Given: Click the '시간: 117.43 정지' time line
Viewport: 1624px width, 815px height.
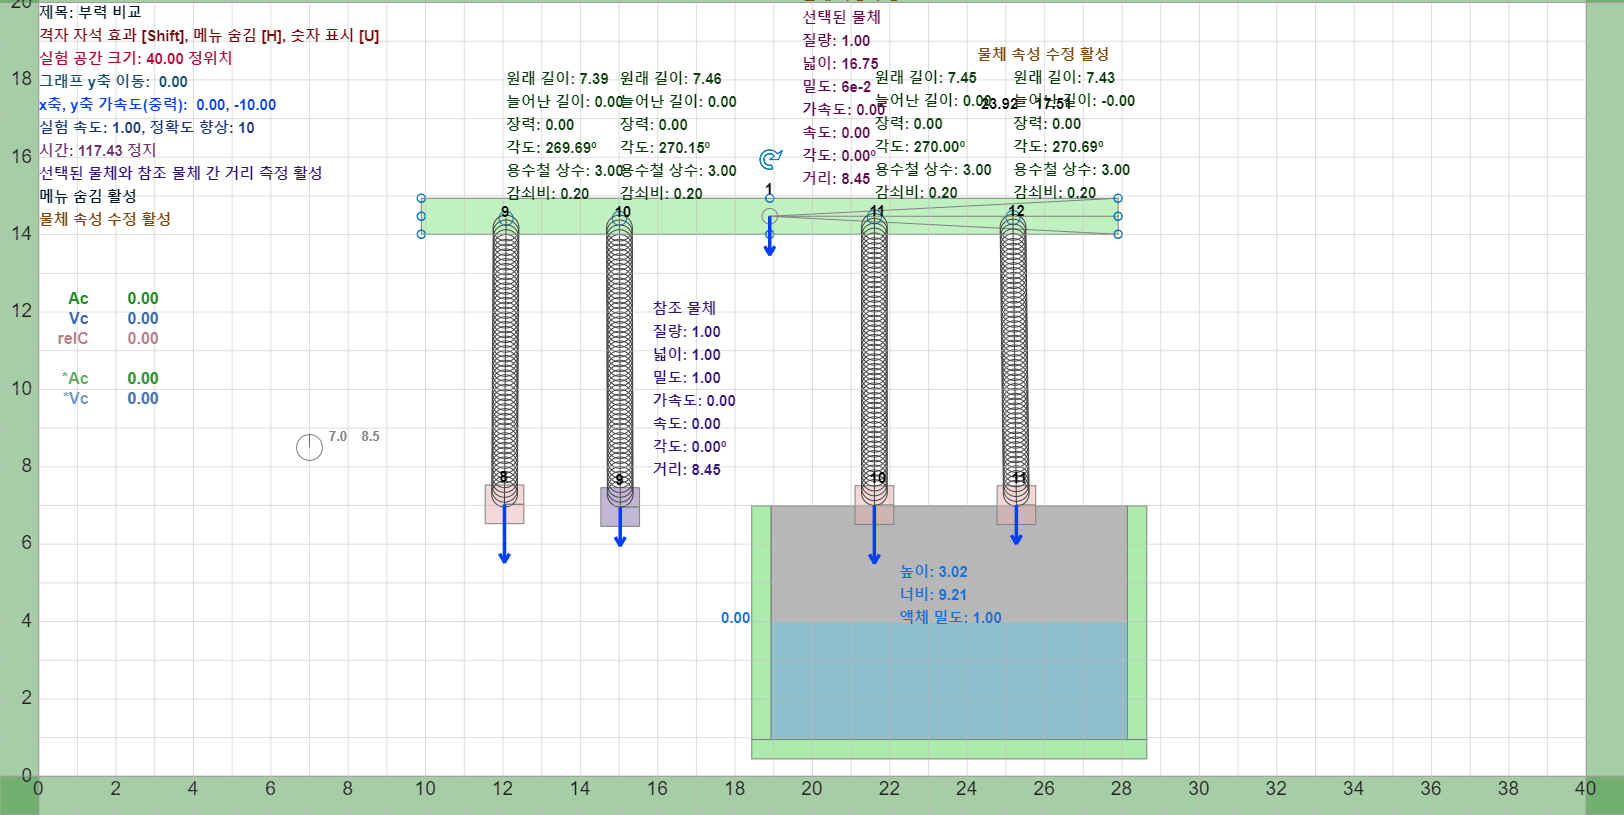Looking at the screenshot, I should click(98, 150).
